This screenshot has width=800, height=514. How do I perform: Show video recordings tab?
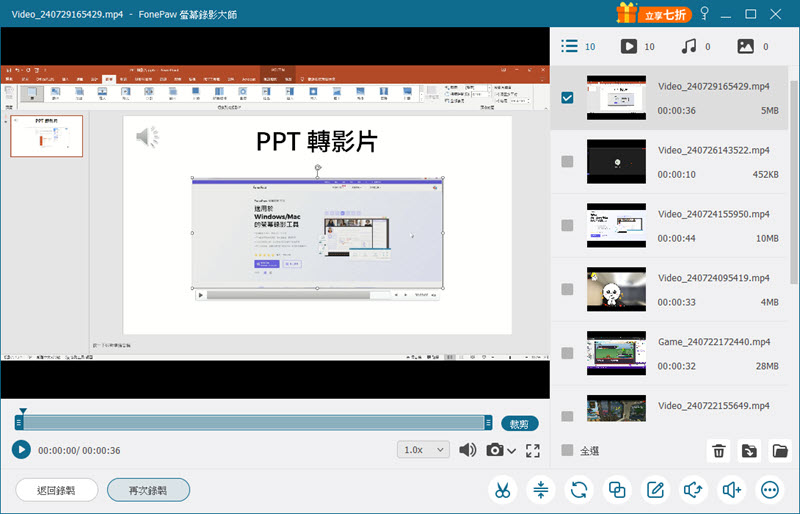coord(637,46)
